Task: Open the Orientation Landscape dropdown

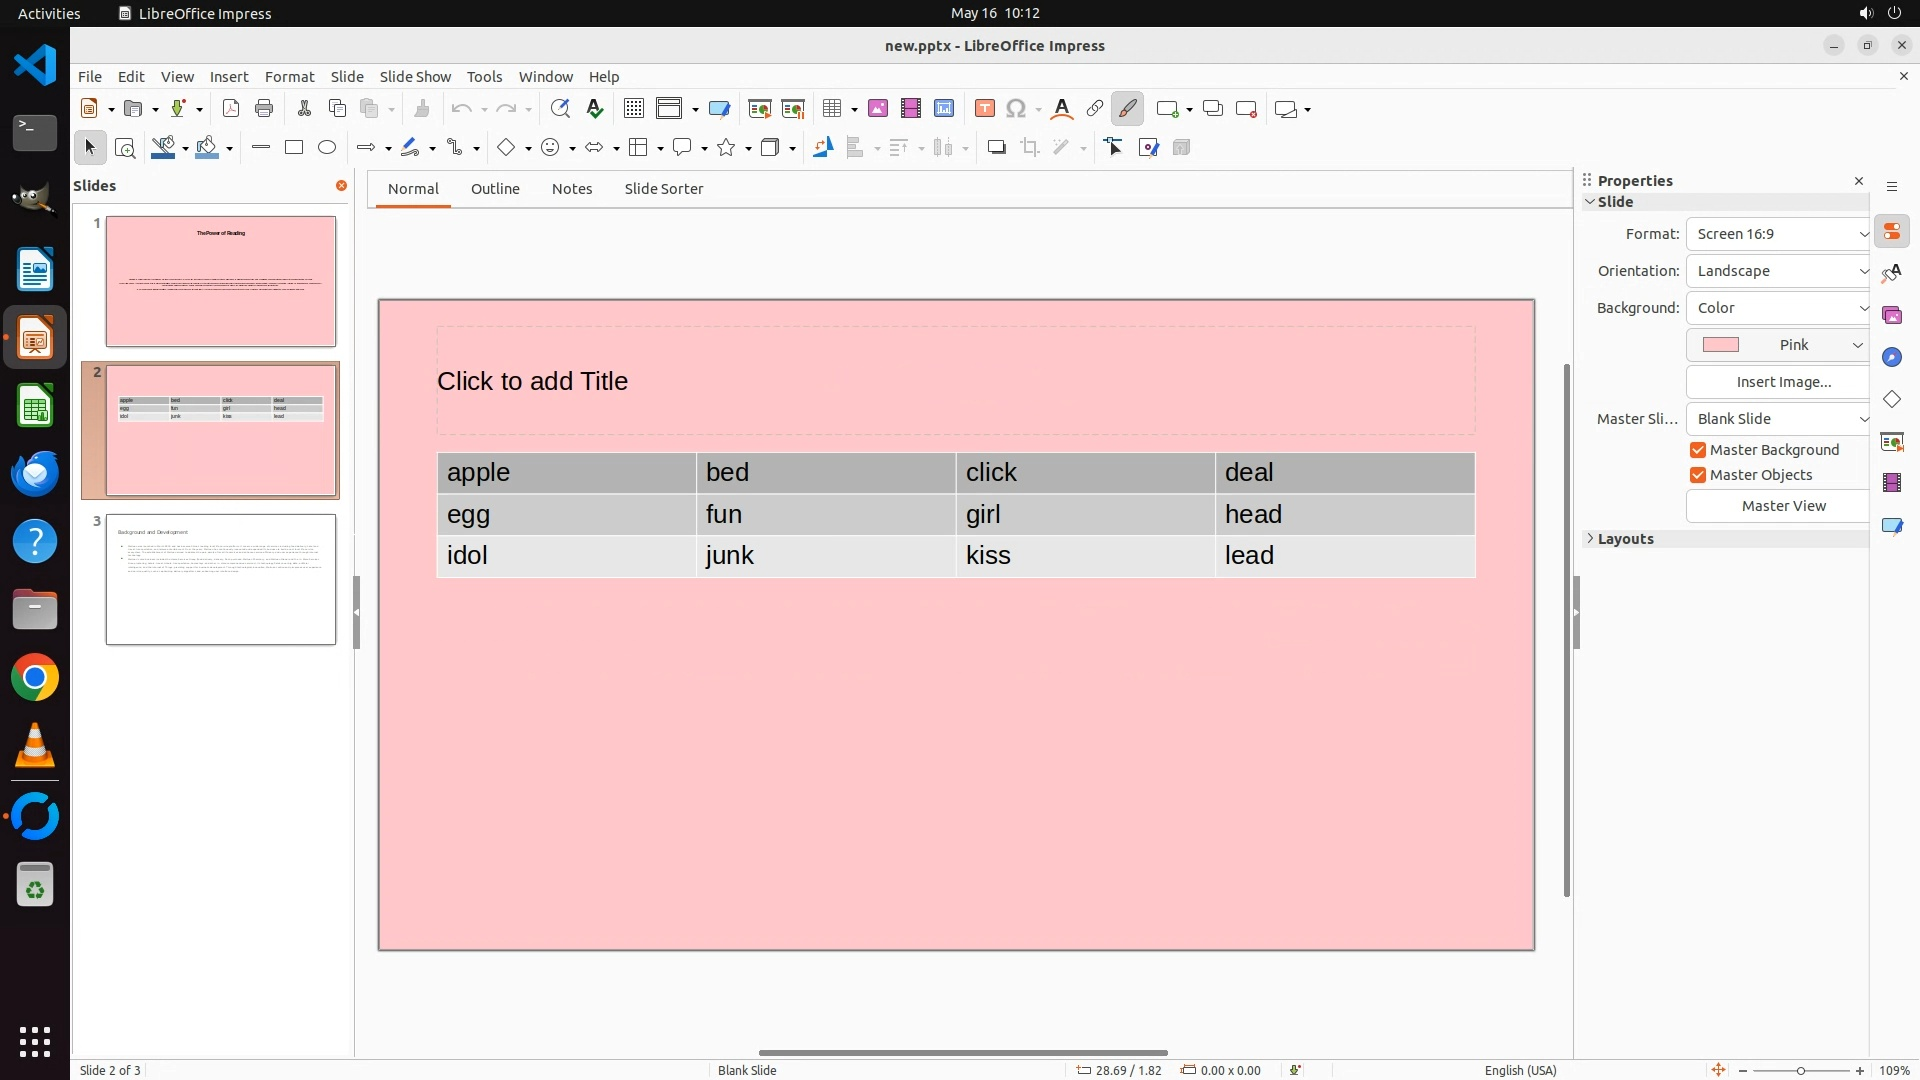Action: point(1778,271)
